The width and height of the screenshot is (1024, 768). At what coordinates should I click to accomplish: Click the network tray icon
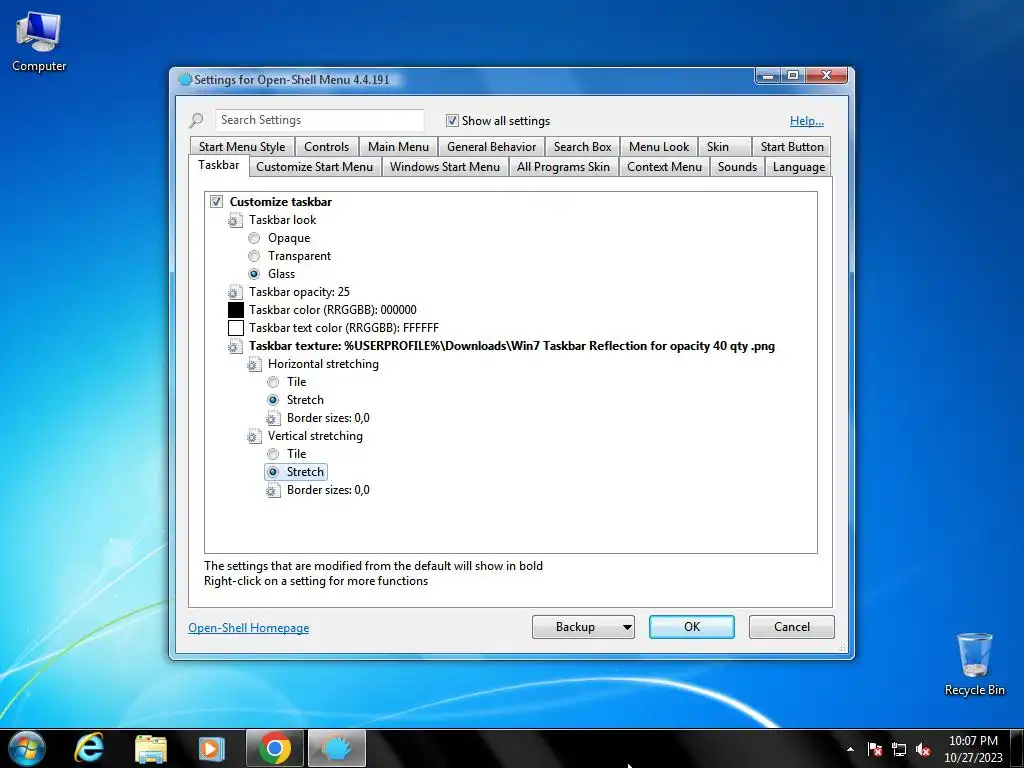point(899,750)
